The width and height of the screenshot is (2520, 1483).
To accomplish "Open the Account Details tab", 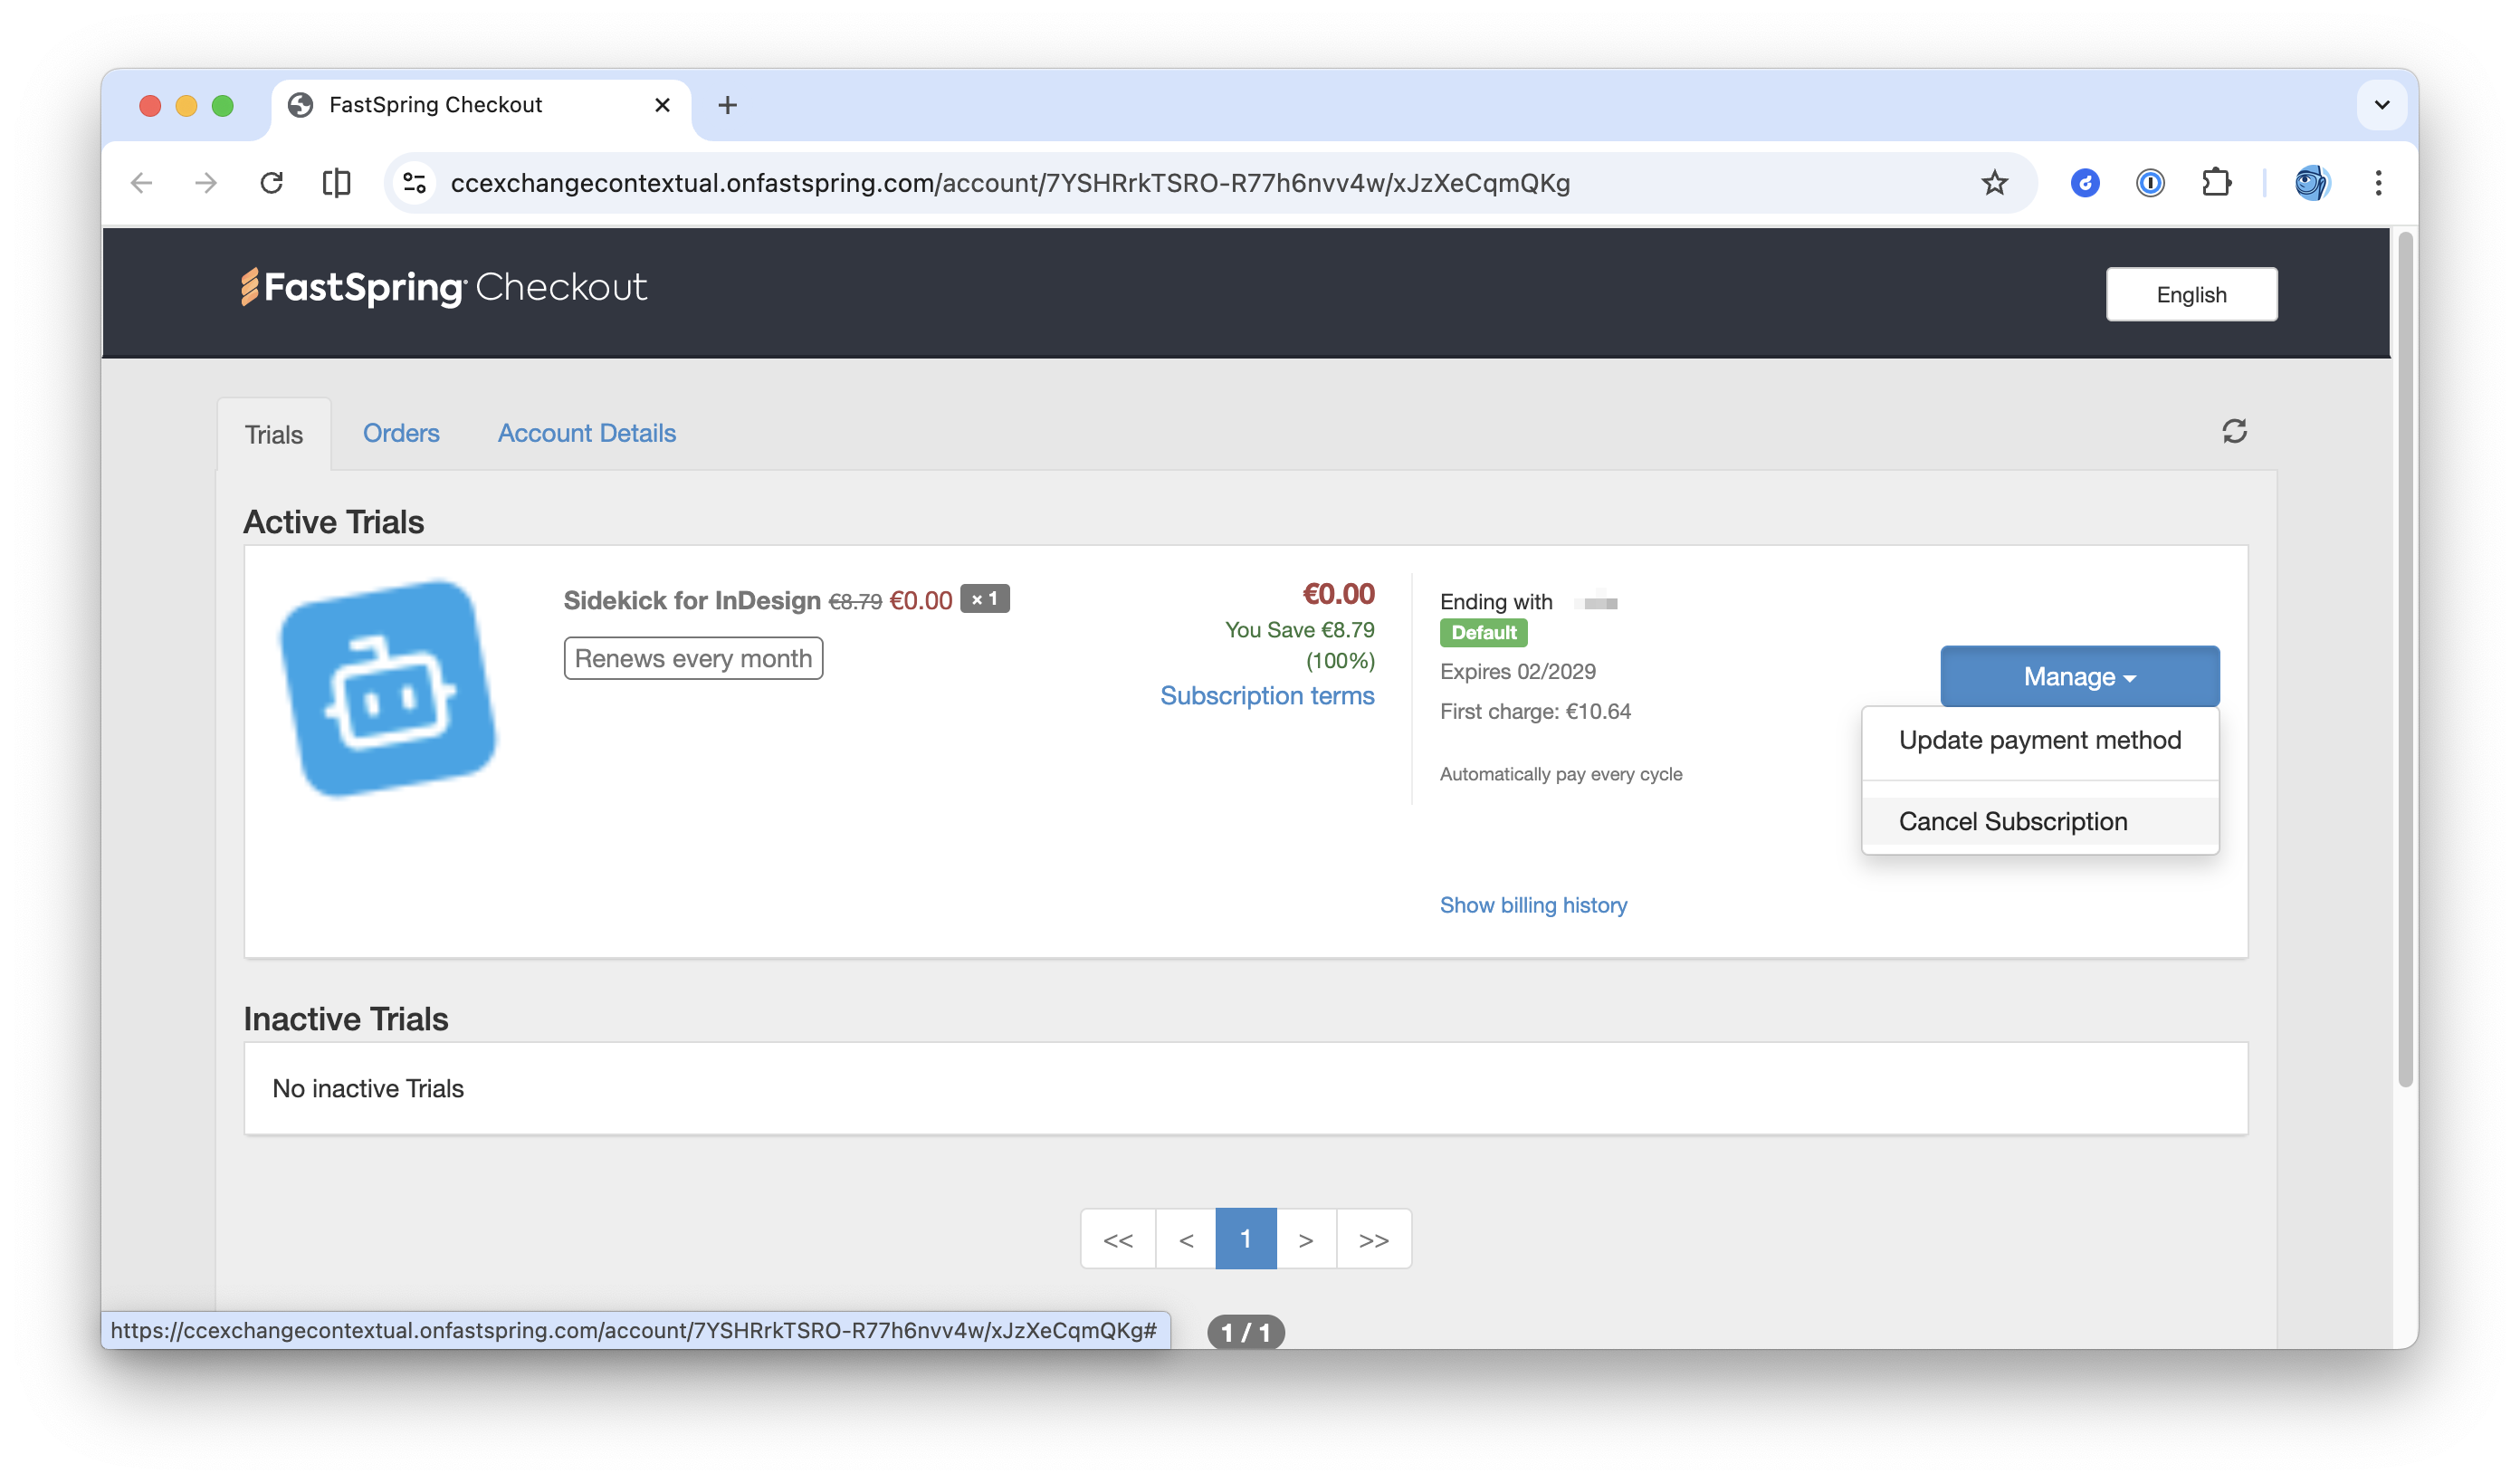I will point(586,433).
